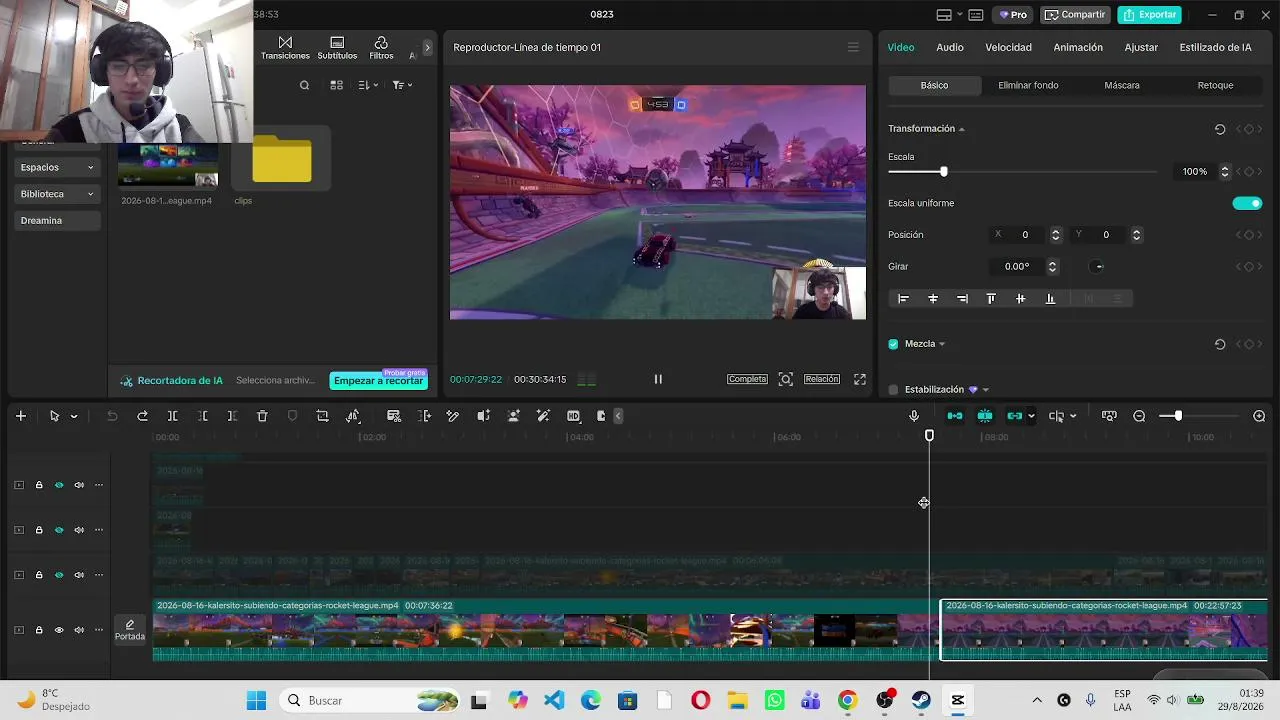Open the player hamburger menu
Viewport: 1280px width, 720px height.
853,47
